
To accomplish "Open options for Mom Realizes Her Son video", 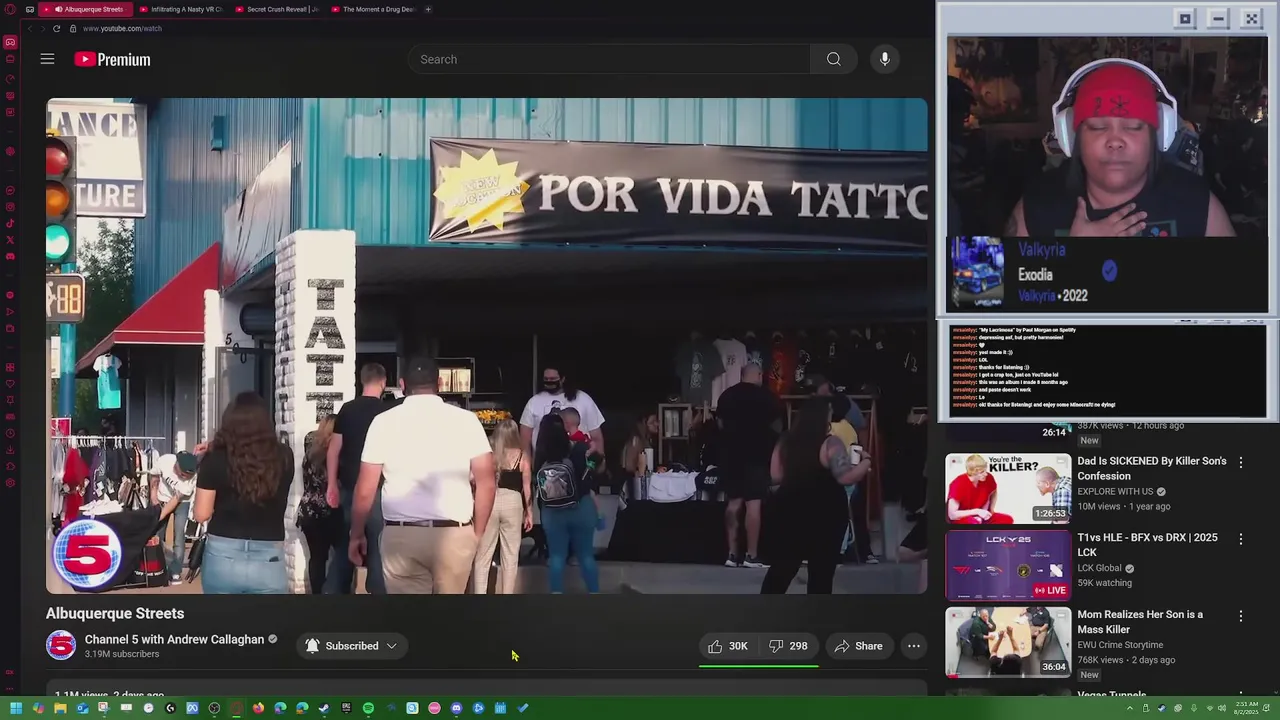I will click(x=1241, y=616).
